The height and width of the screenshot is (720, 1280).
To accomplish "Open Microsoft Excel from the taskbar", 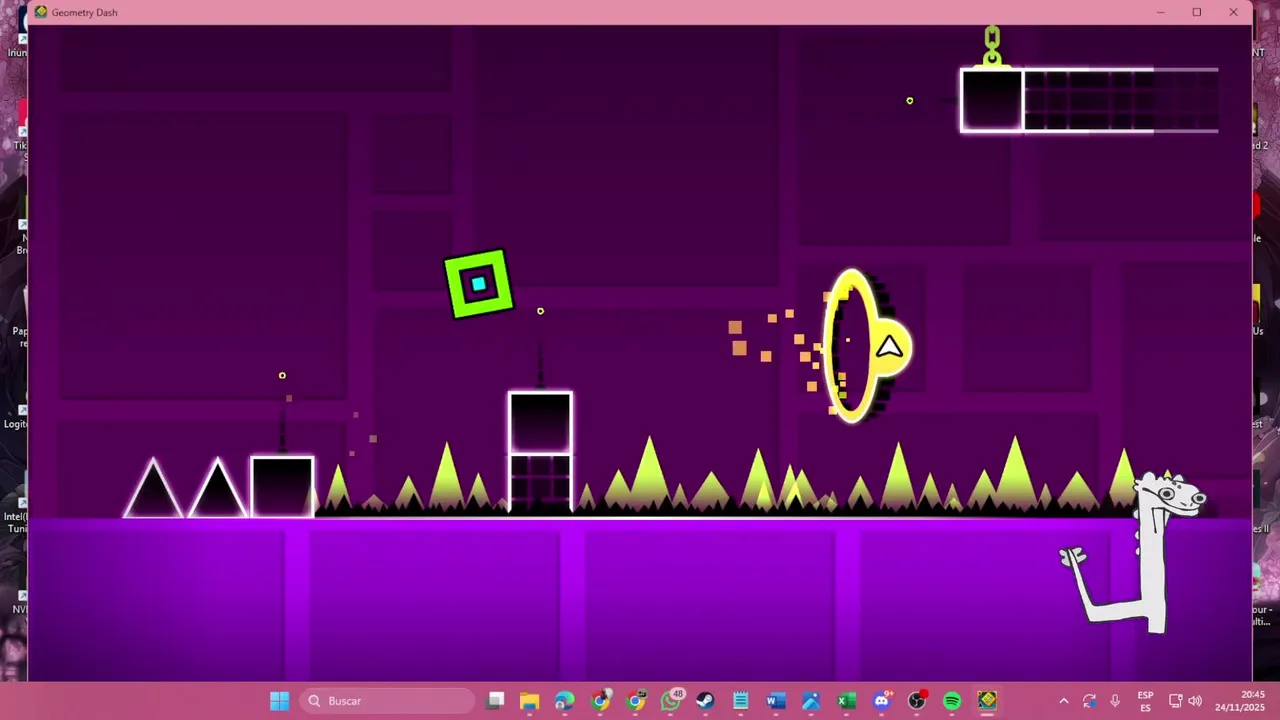I will pos(846,701).
